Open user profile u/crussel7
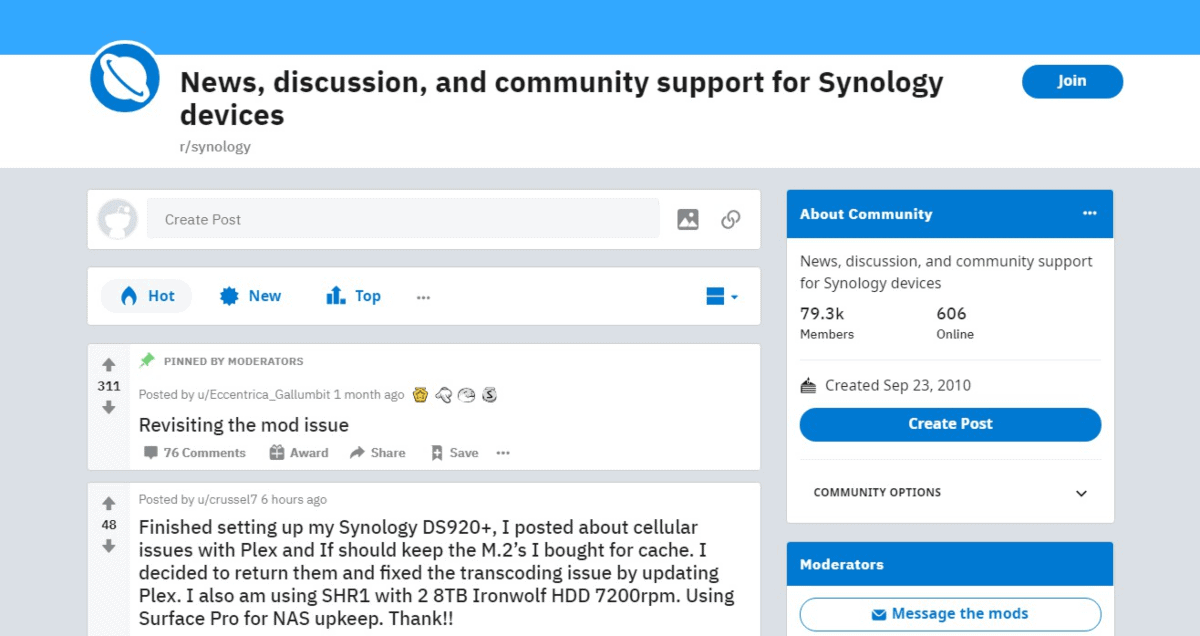Image resolution: width=1200 pixels, height=636 pixels. click(x=227, y=499)
